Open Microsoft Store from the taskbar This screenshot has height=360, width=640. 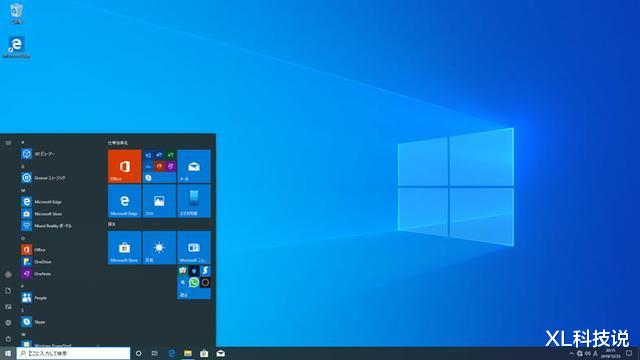204,353
